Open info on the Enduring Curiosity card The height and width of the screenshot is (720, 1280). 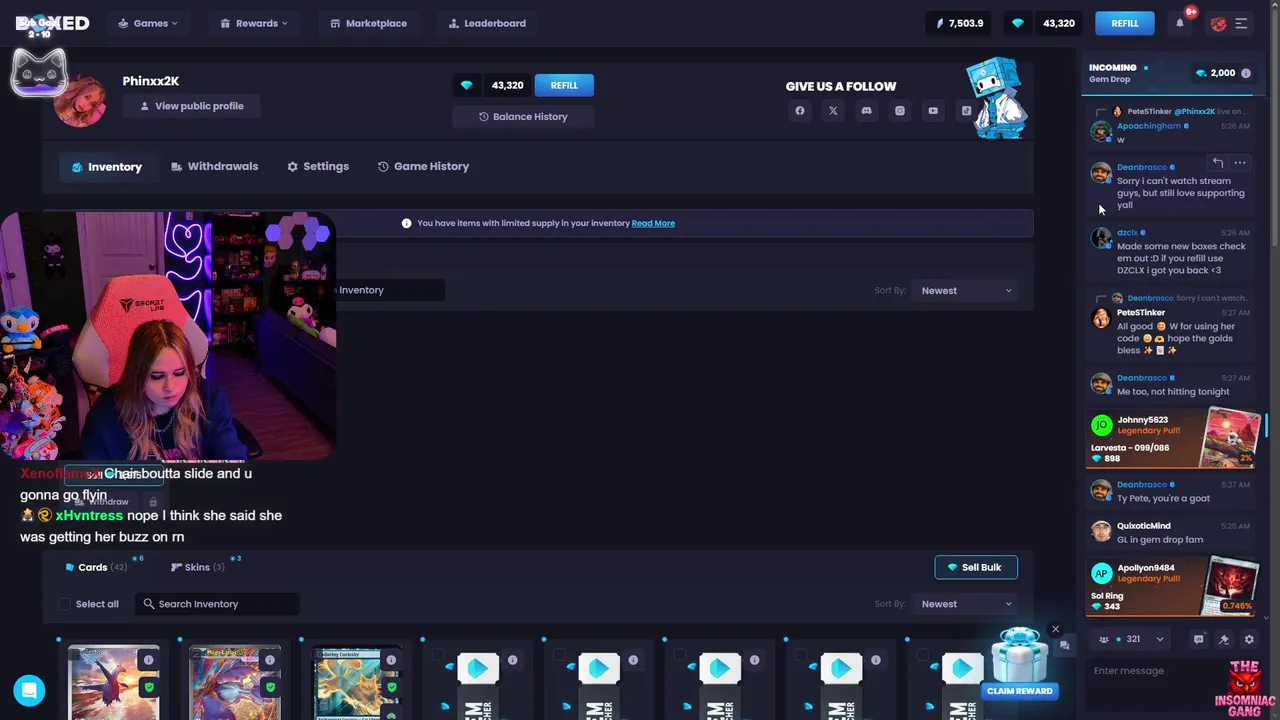tap(391, 660)
